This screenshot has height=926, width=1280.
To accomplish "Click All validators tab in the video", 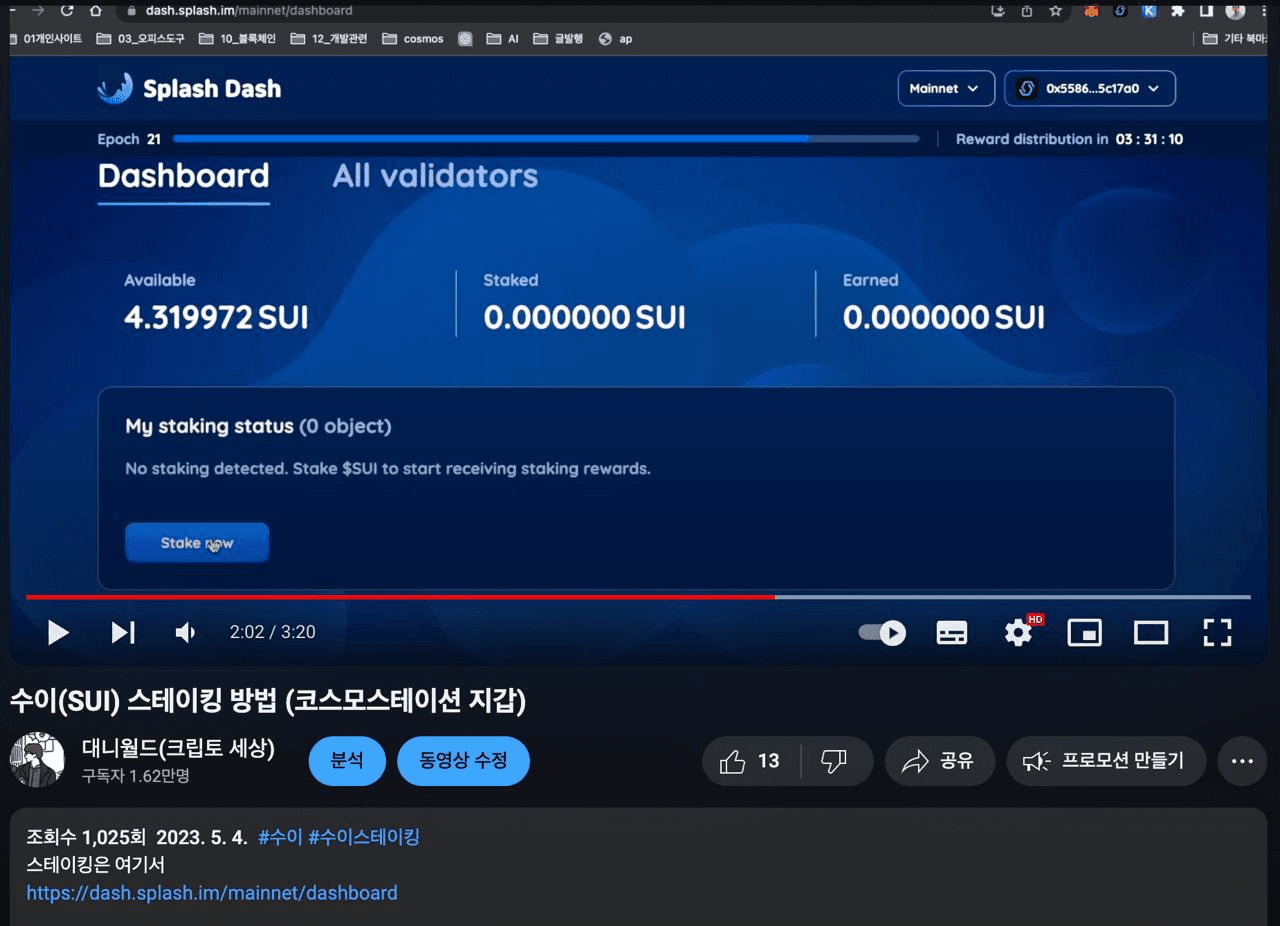I will tap(435, 176).
